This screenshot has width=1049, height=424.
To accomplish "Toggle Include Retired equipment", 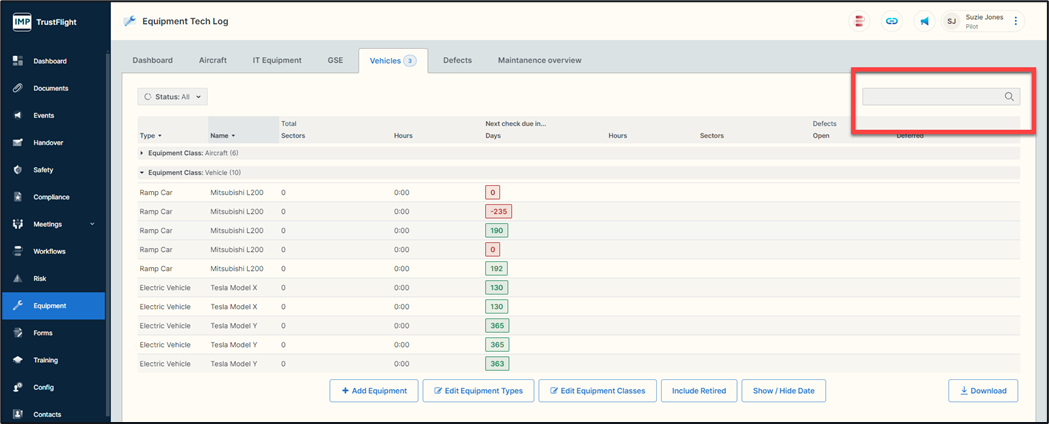I will coord(699,391).
